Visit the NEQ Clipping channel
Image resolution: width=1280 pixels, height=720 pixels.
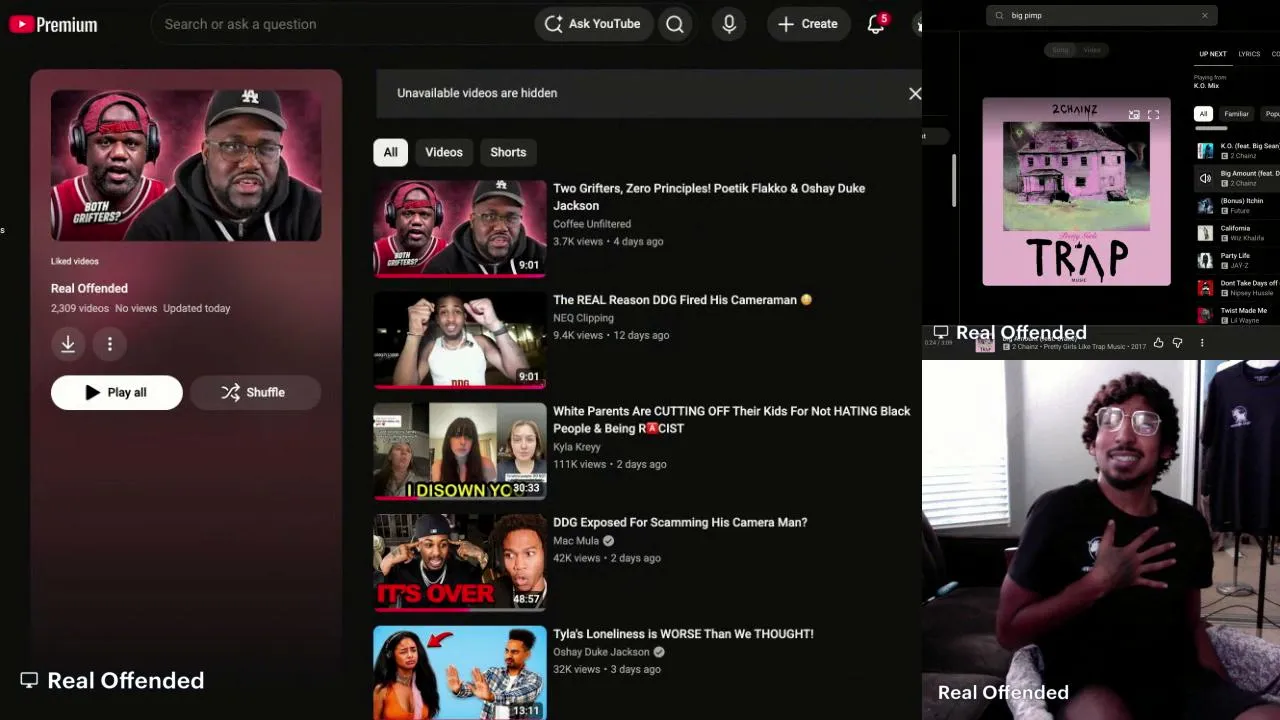point(583,318)
